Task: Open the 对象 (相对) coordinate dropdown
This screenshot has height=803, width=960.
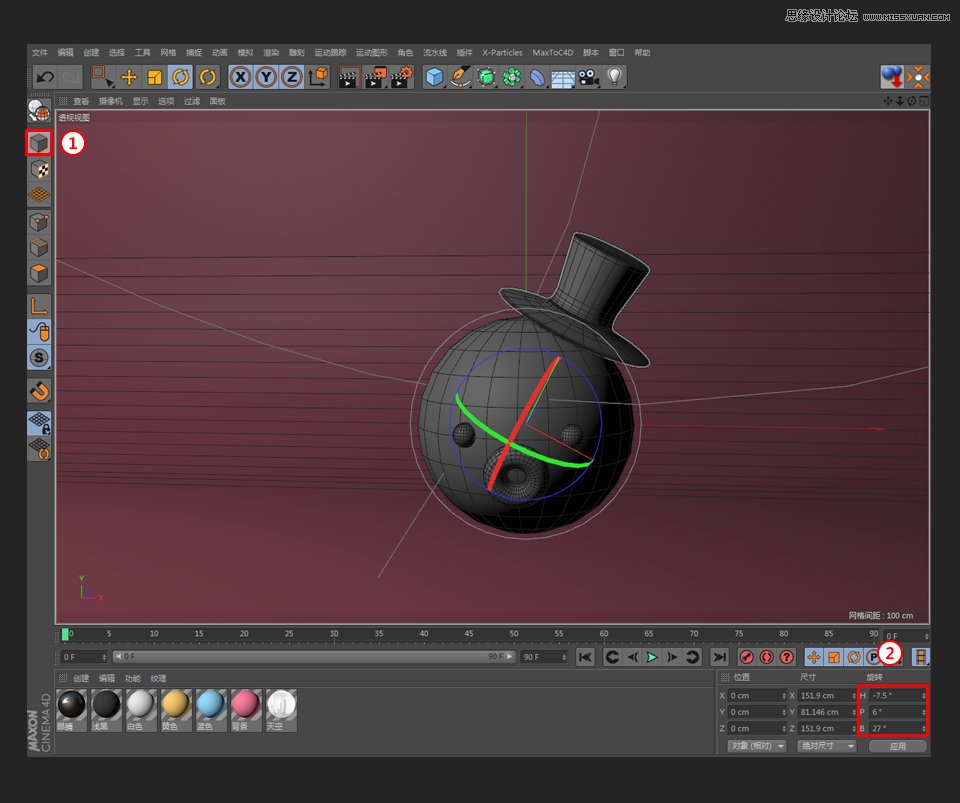Action: pos(757,746)
